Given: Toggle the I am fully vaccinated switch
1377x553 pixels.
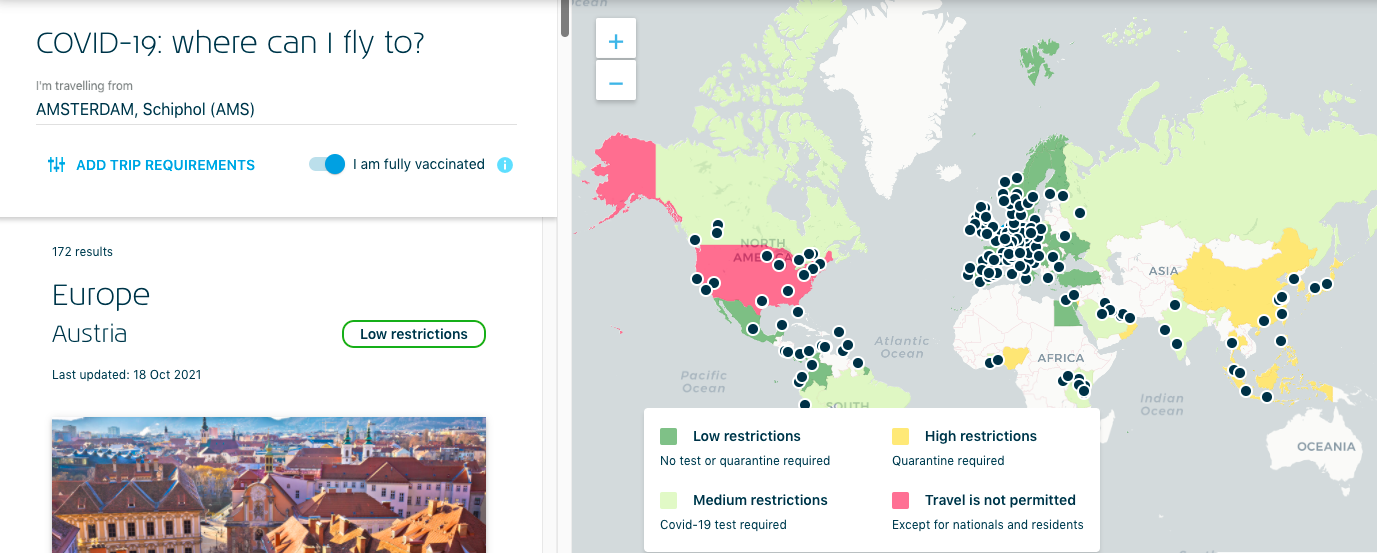Looking at the screenshot, I should (327, 164).
